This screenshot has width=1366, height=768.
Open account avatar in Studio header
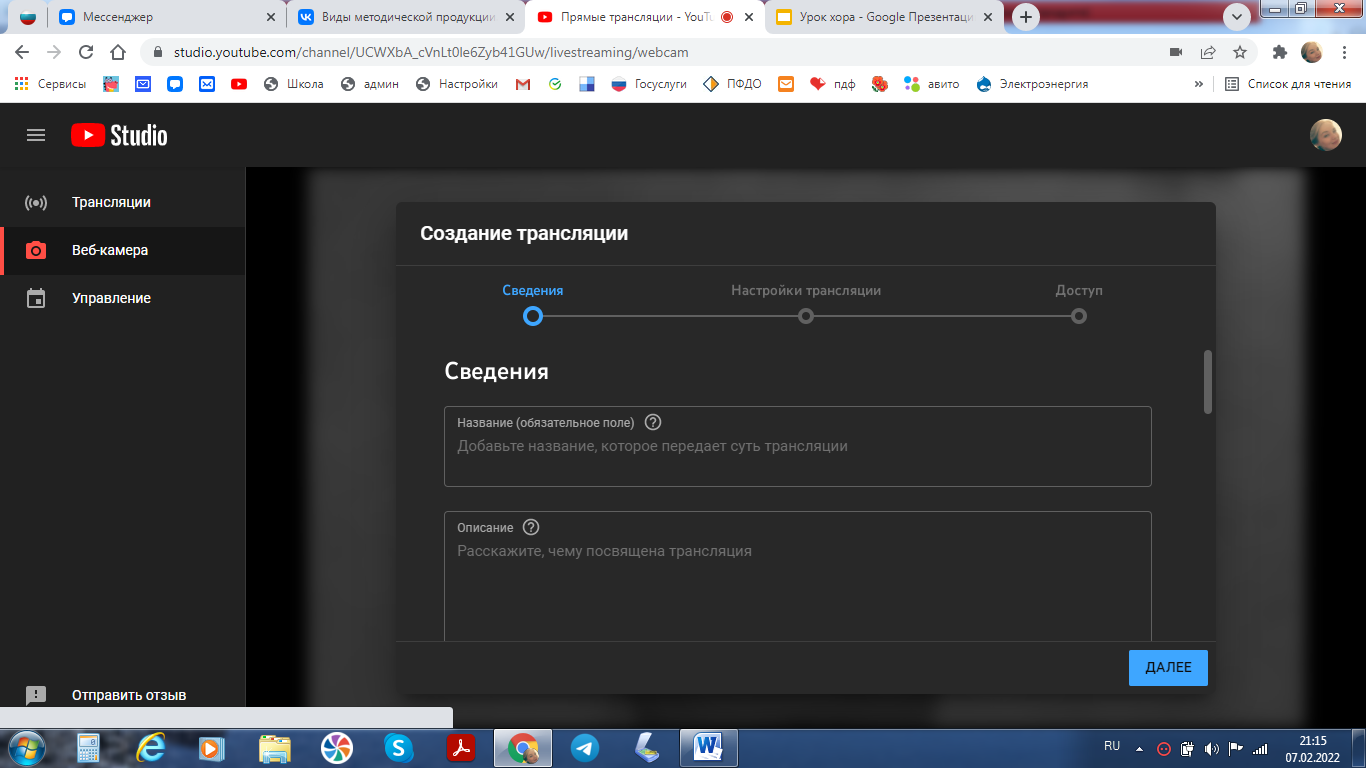pyautogui.click(x=1325, y=135)
